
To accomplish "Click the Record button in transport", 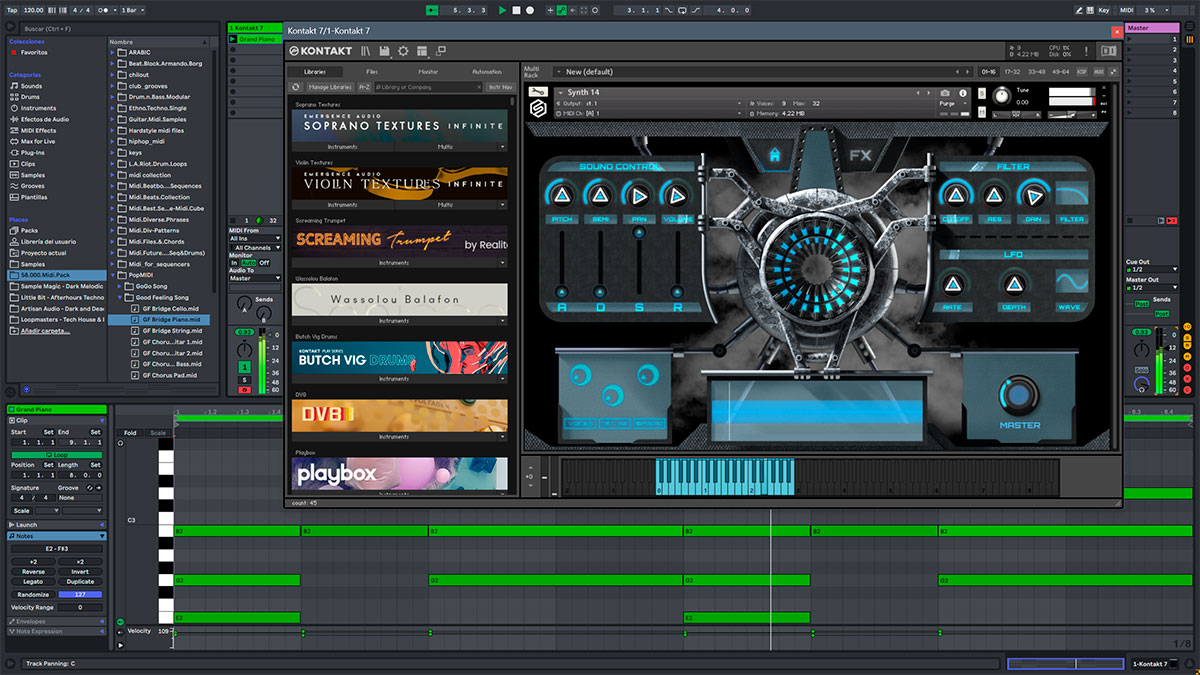I will tap(530, 9).
